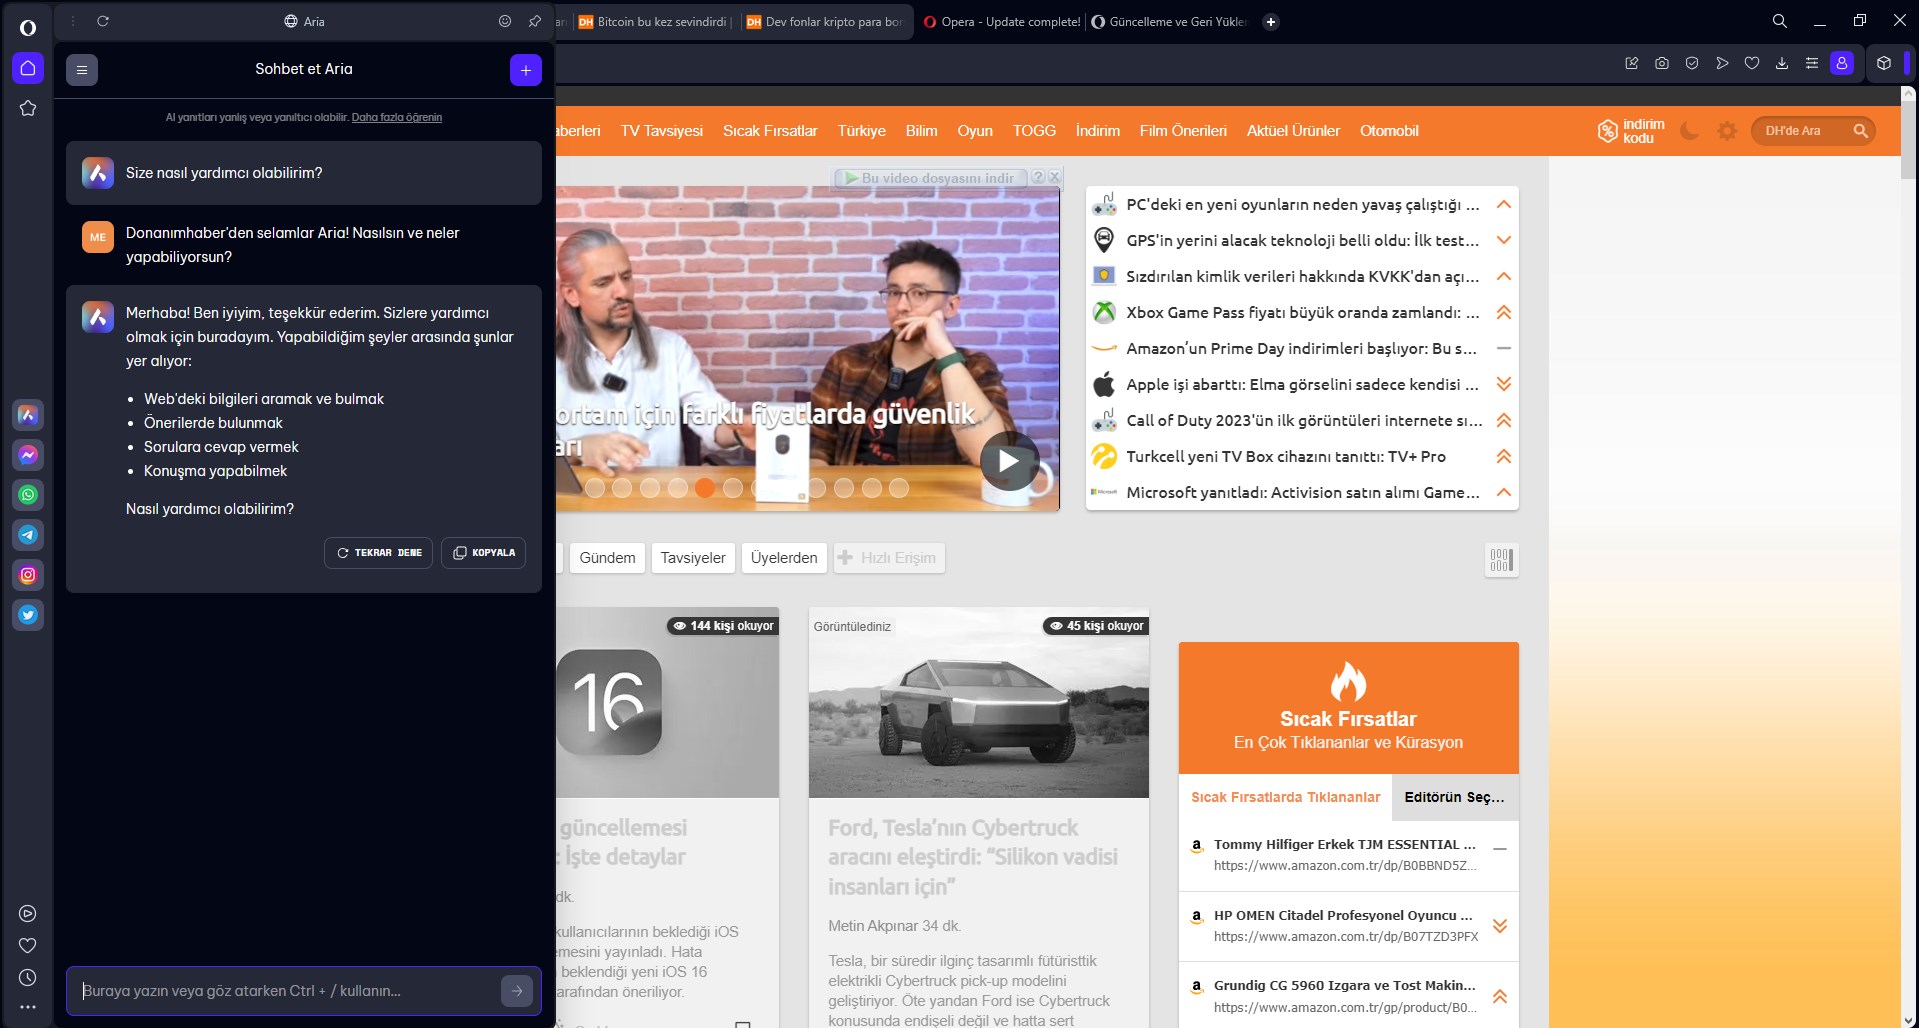Switch to Opera - Update complete! tab
This screenshot has height=1028, width=1919.
(x=1002, y=22)
